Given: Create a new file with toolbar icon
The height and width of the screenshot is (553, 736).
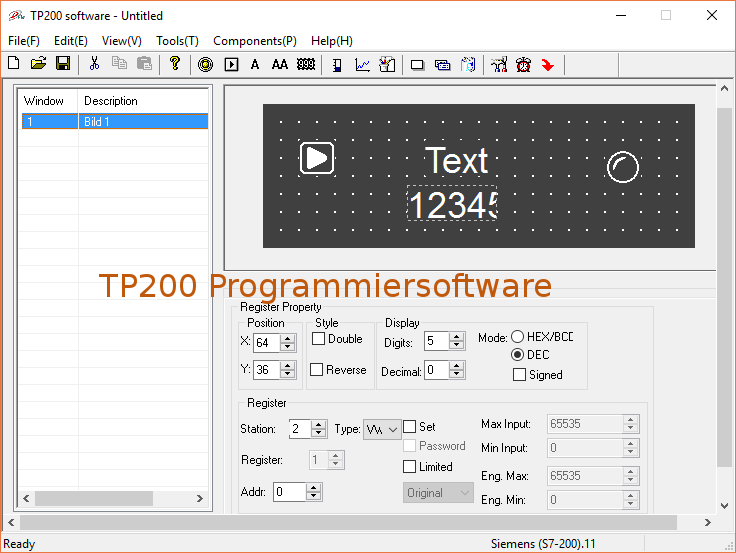Looking at the screenshot, I should click(14, 63).
